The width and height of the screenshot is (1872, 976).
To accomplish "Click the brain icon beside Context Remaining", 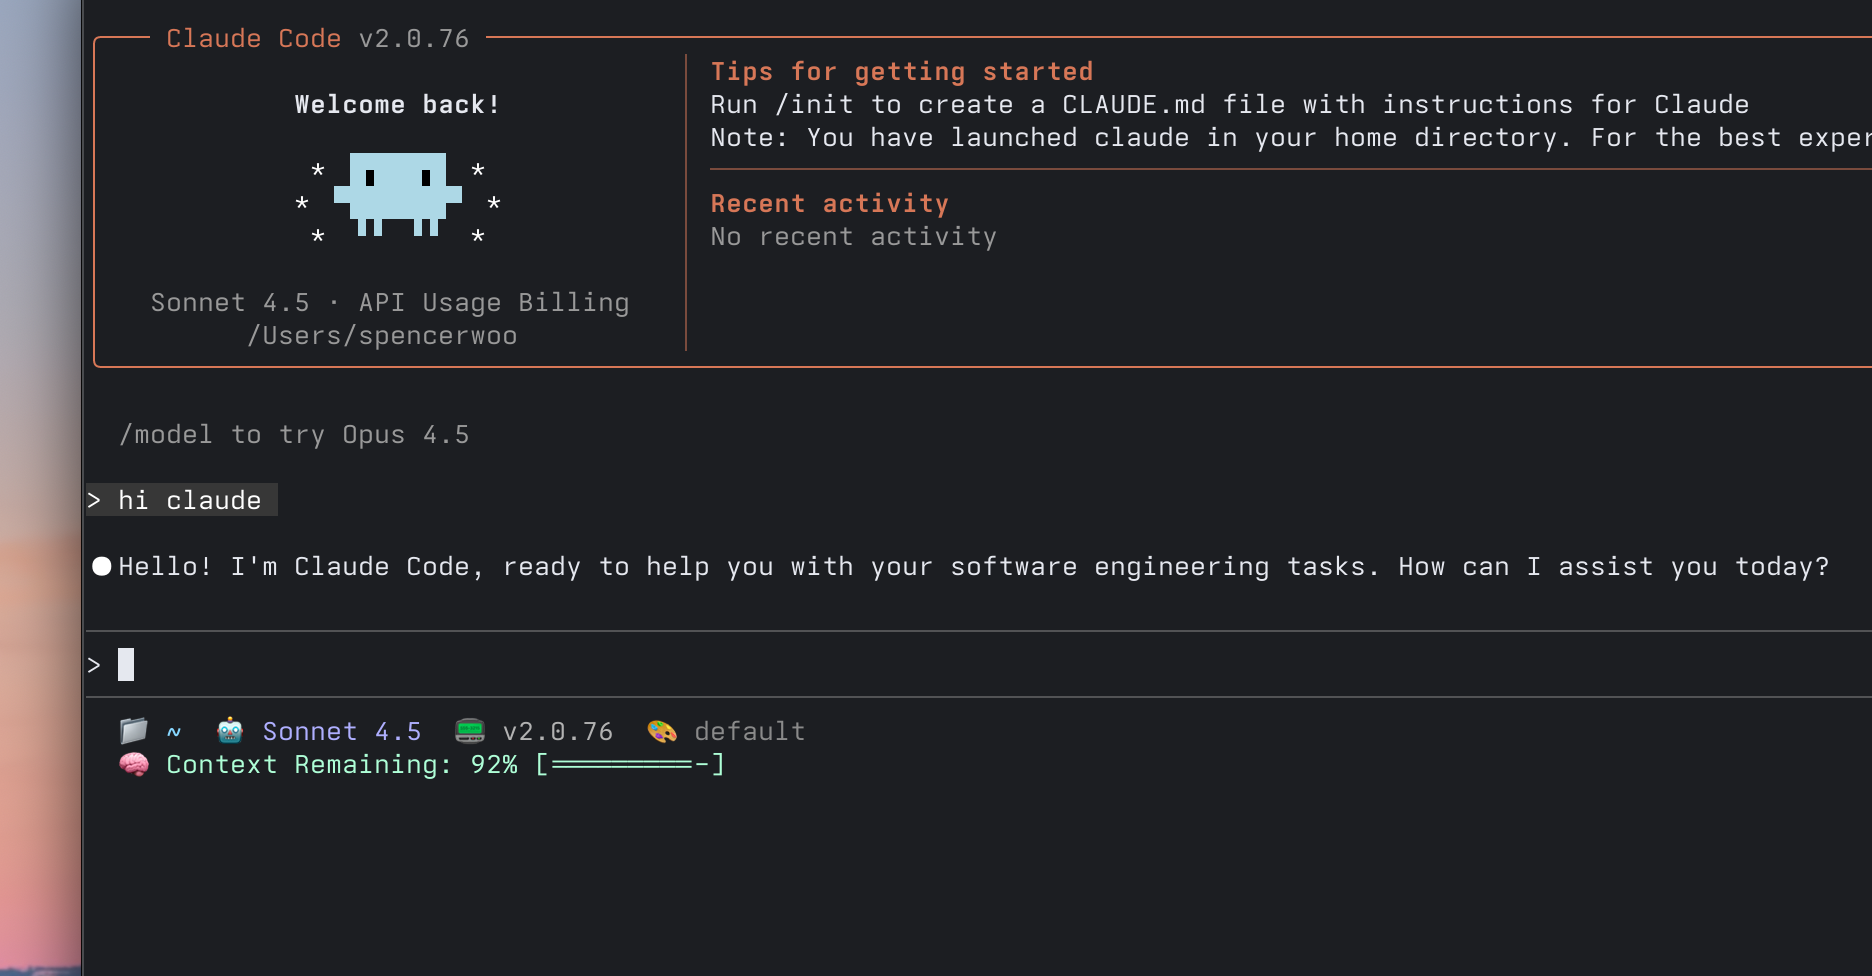I will pyautogui.click(x=134, y=765).
